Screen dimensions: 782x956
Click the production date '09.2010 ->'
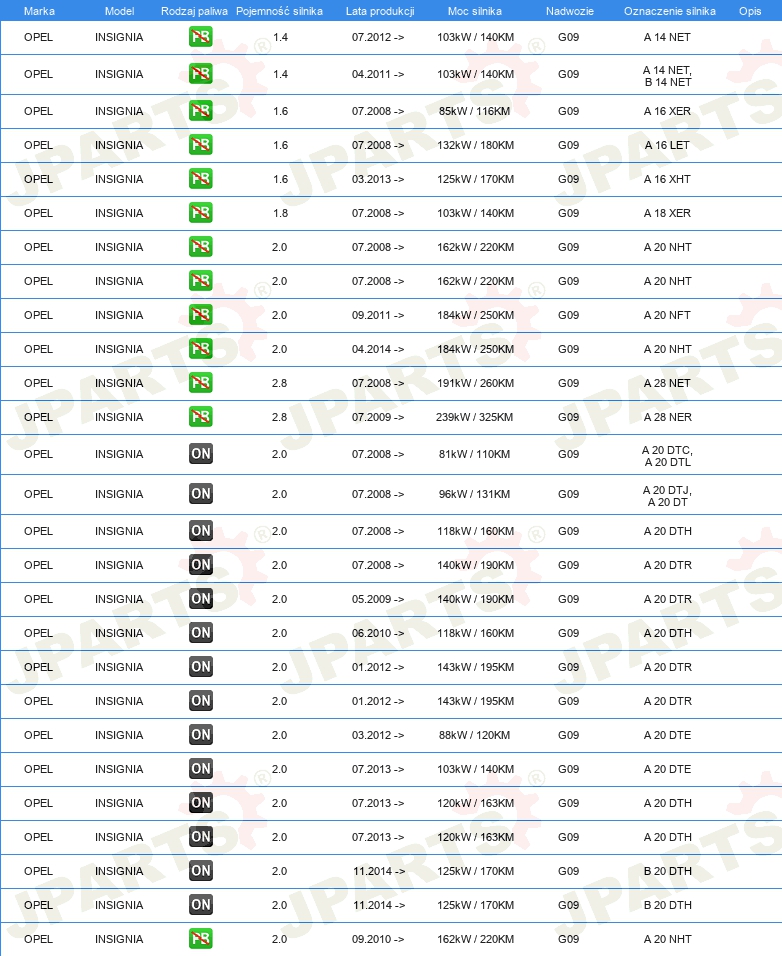coord(378,940)
